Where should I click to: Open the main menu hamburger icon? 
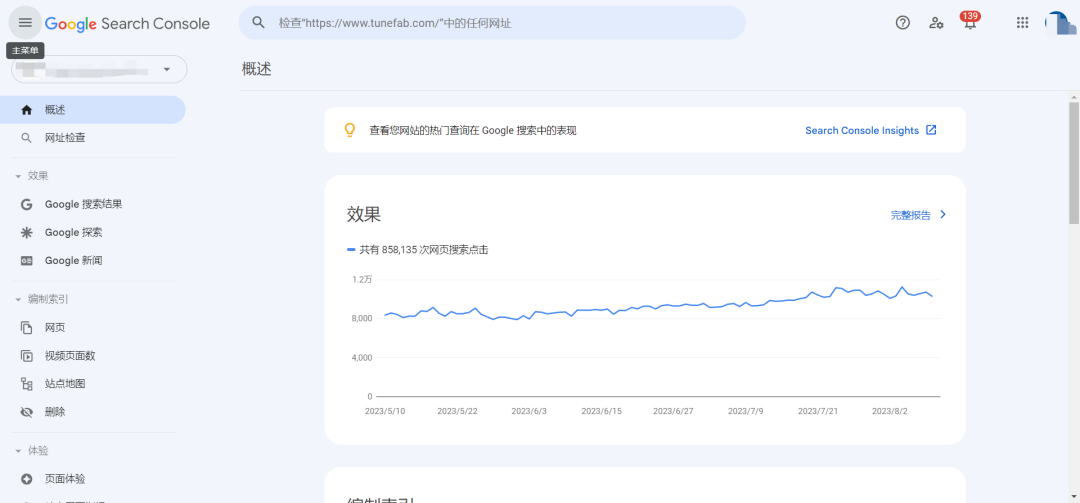pyautogui.click(x=25, y=23)
